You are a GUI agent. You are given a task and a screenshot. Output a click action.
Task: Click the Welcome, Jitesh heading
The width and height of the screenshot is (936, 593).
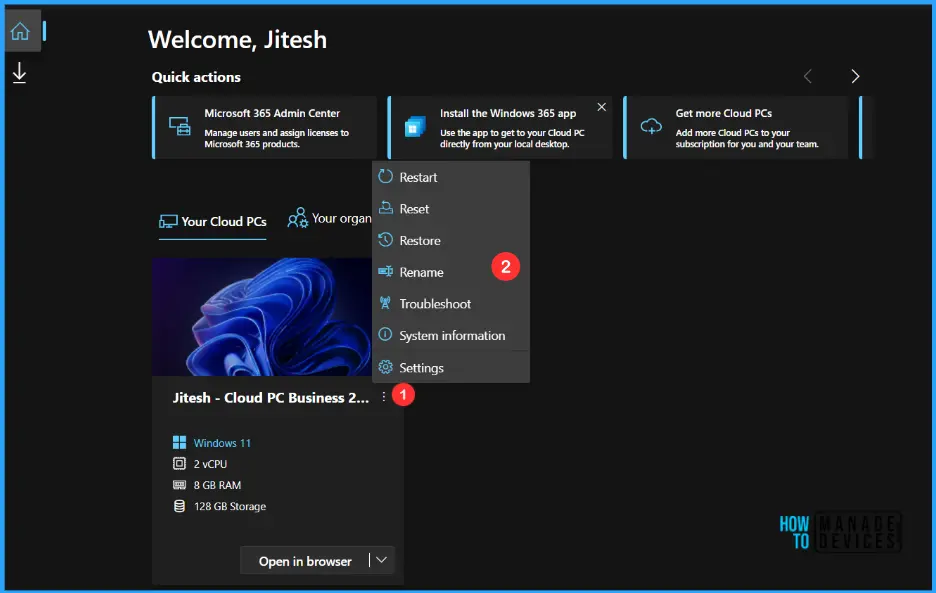pos(238,39)
